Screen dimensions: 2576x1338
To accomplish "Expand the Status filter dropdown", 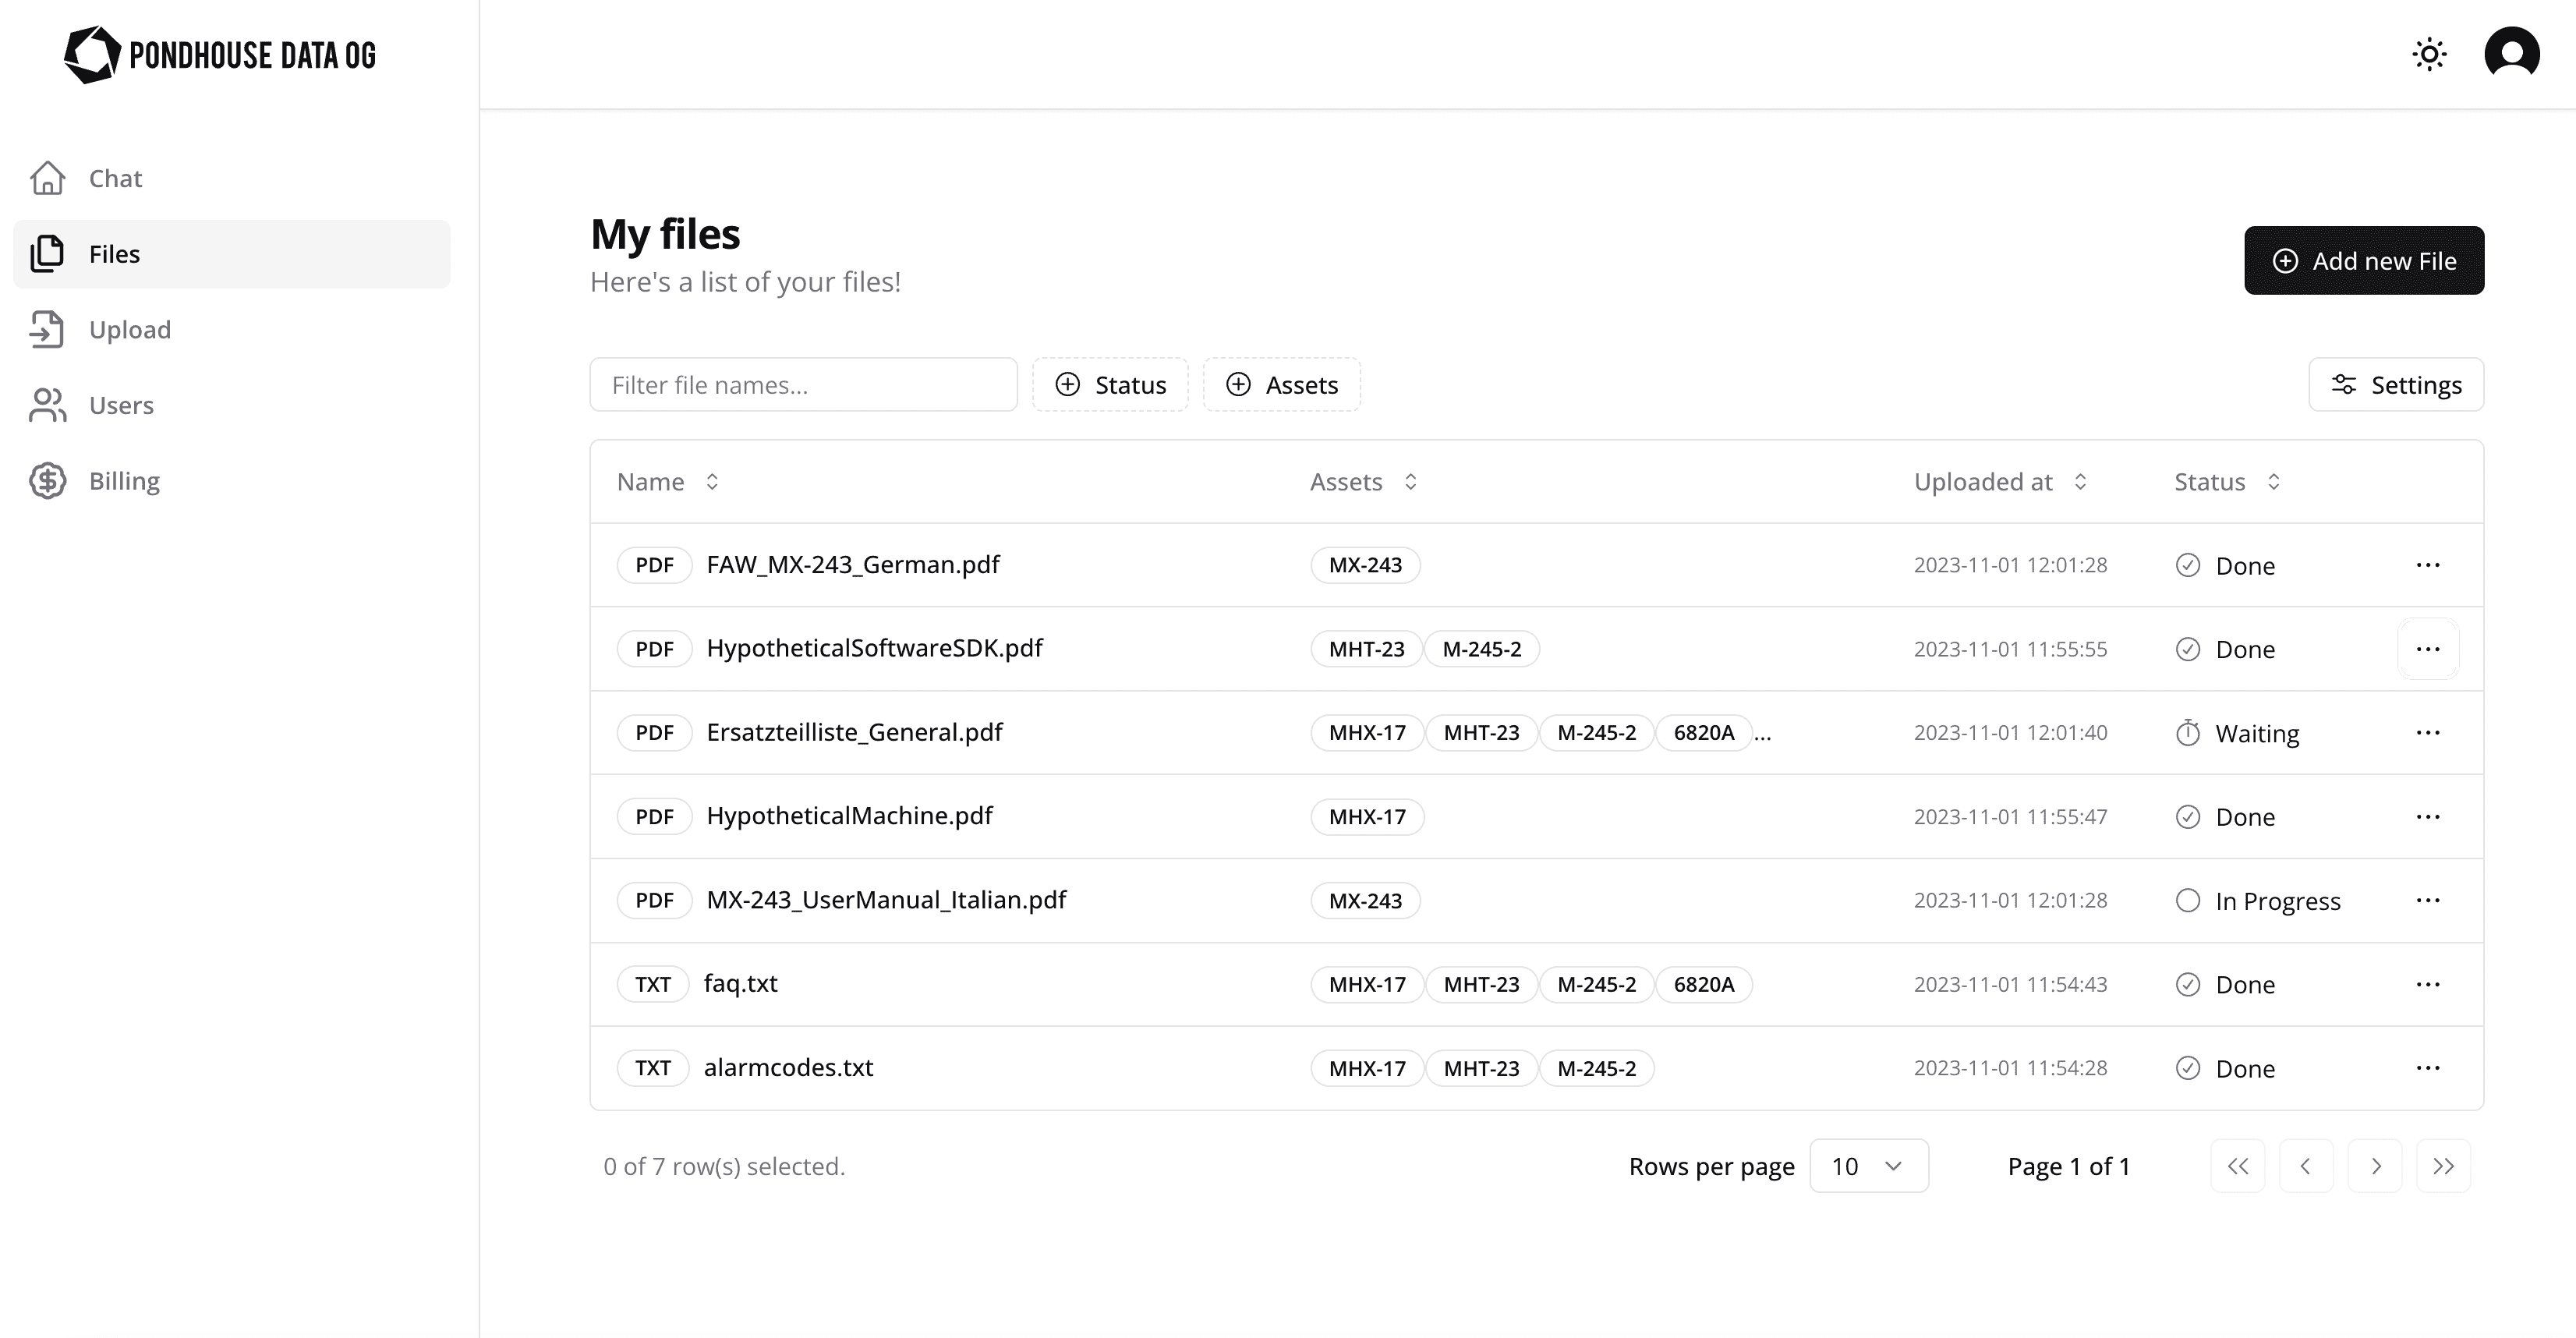I will coord(1109,384).
